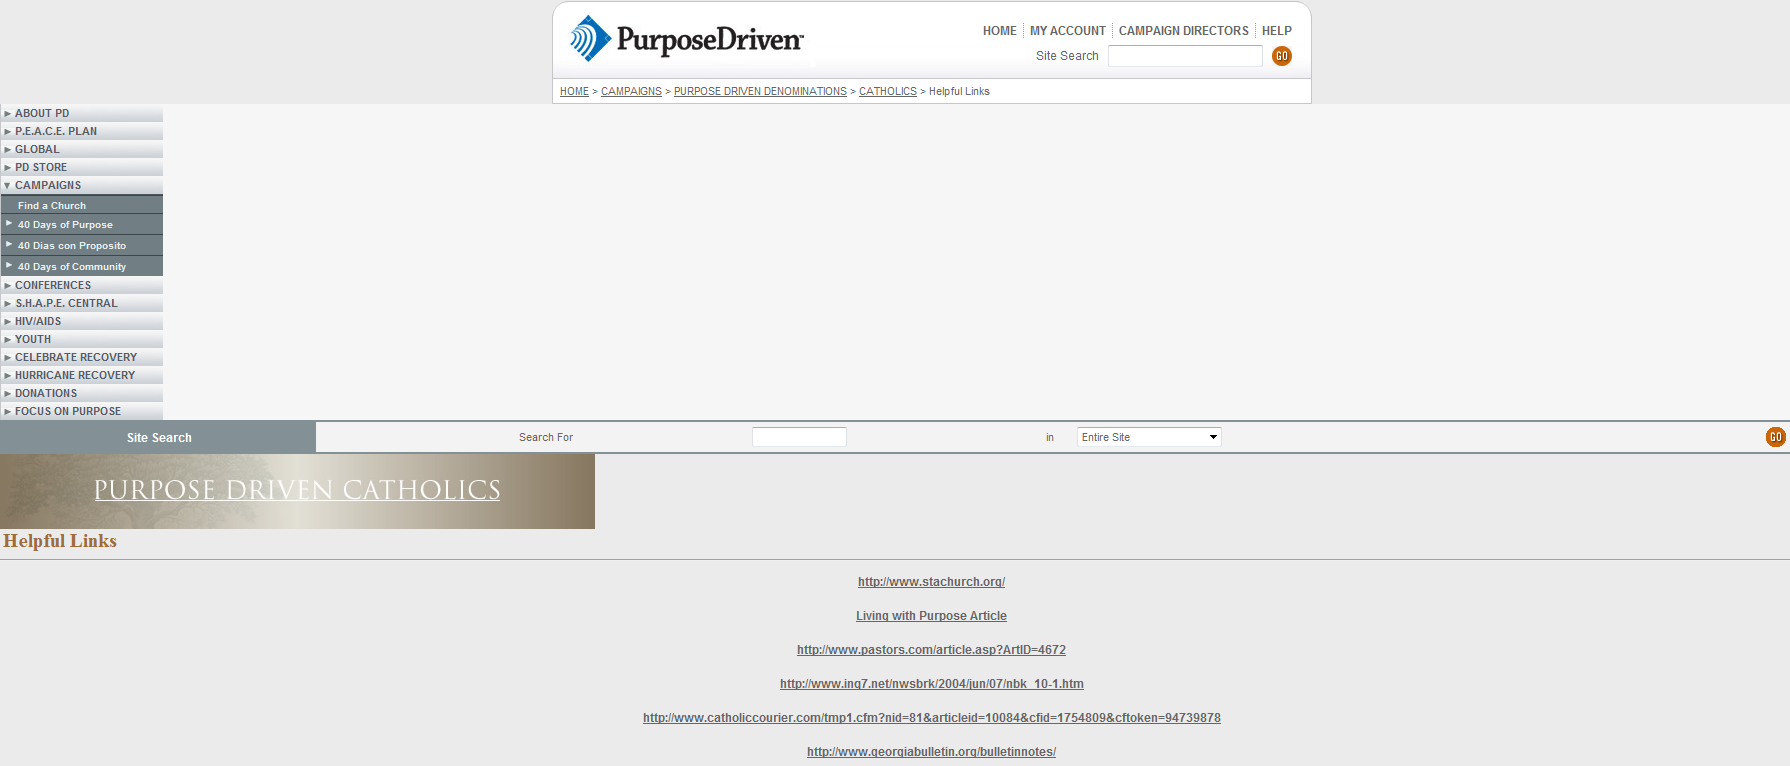Screen dimensions: 1790x766
Task: Open MY ACCOUNT in top navigation
Action: tap(1067, 31)
